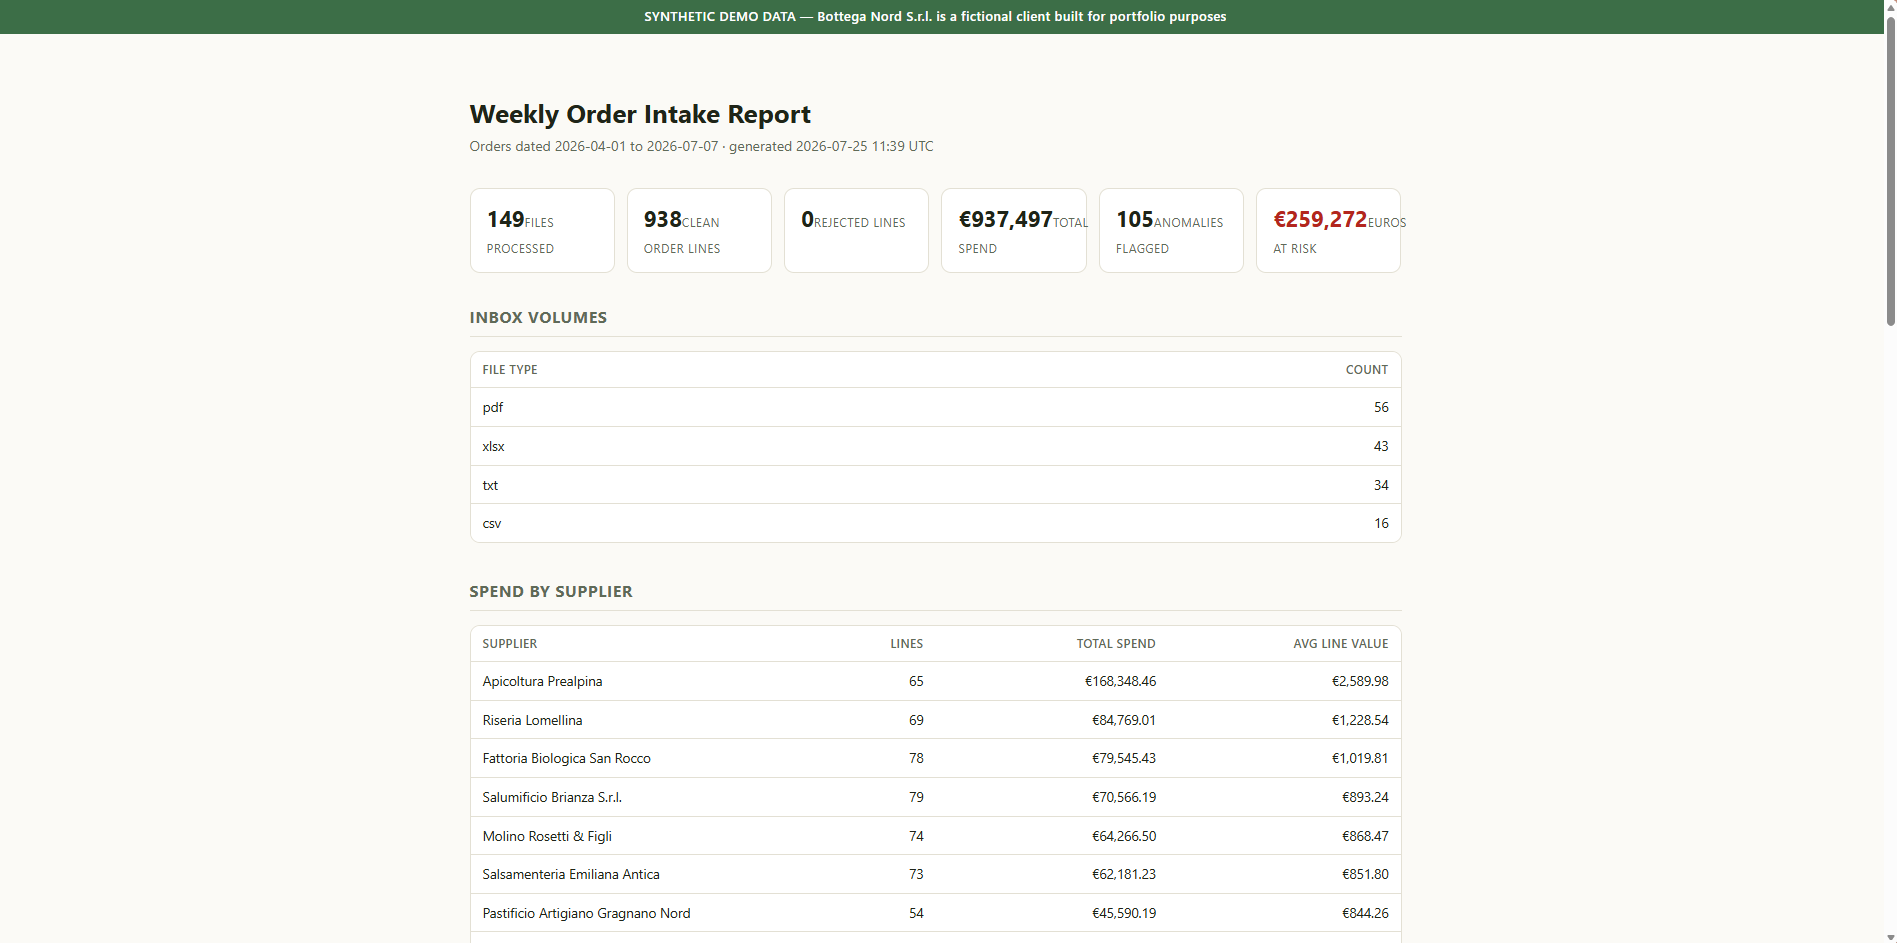Image resolution: width=1897 pixels, height=943 pixels.
Task: Open the 105 anomalies flagged card
Action: 1171,230
